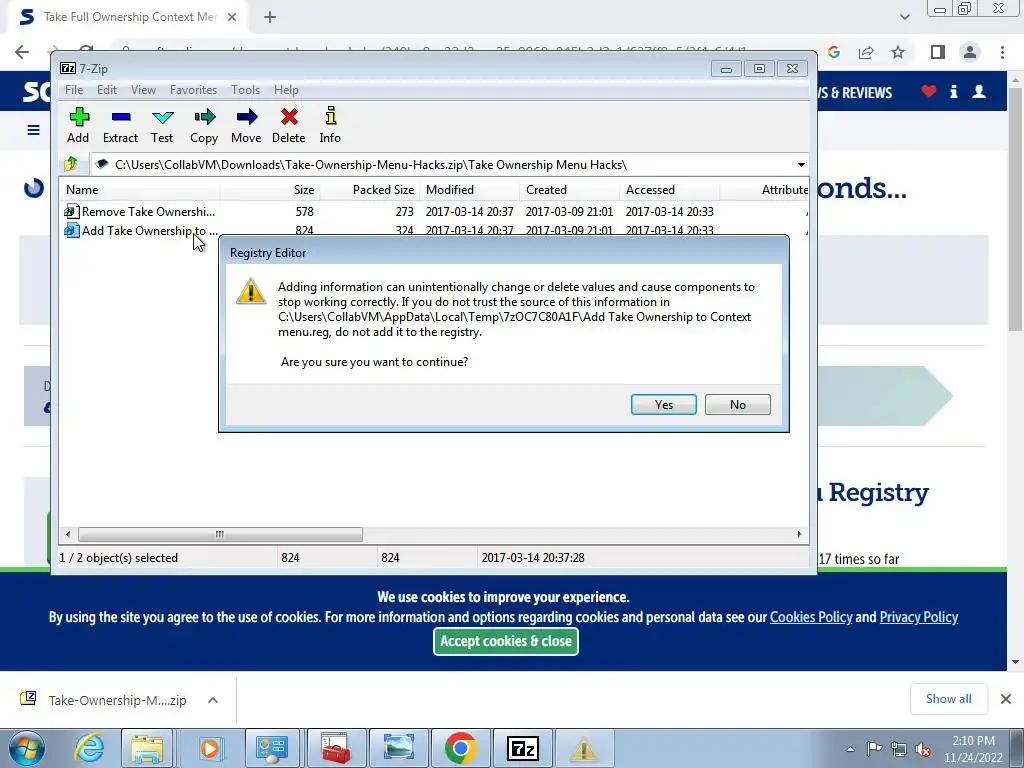Open the Chrome three-dot menu

[1002, 52]
